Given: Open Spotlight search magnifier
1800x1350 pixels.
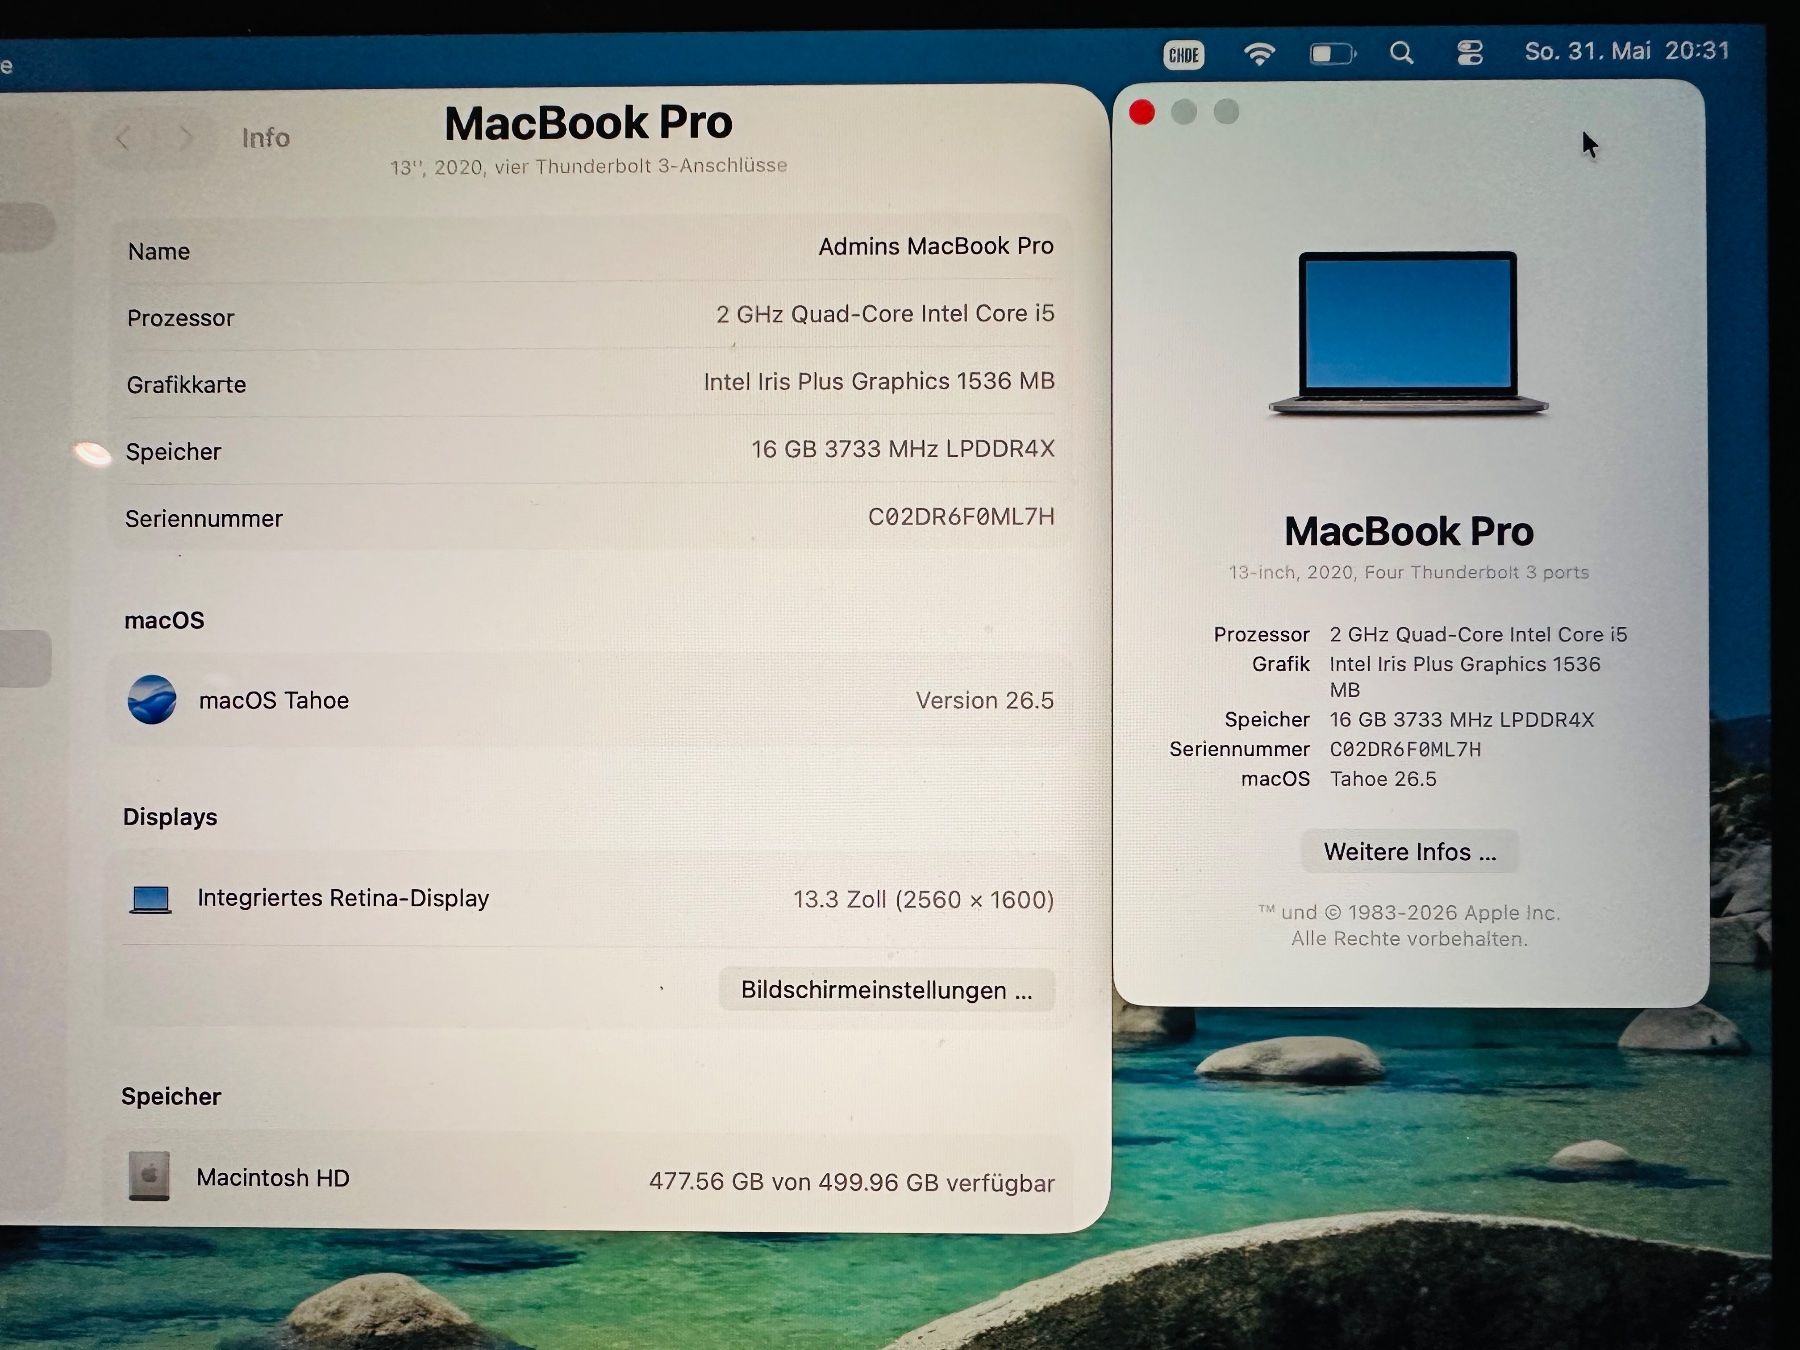Looking at the screenshot, I should coord(1402,54).
